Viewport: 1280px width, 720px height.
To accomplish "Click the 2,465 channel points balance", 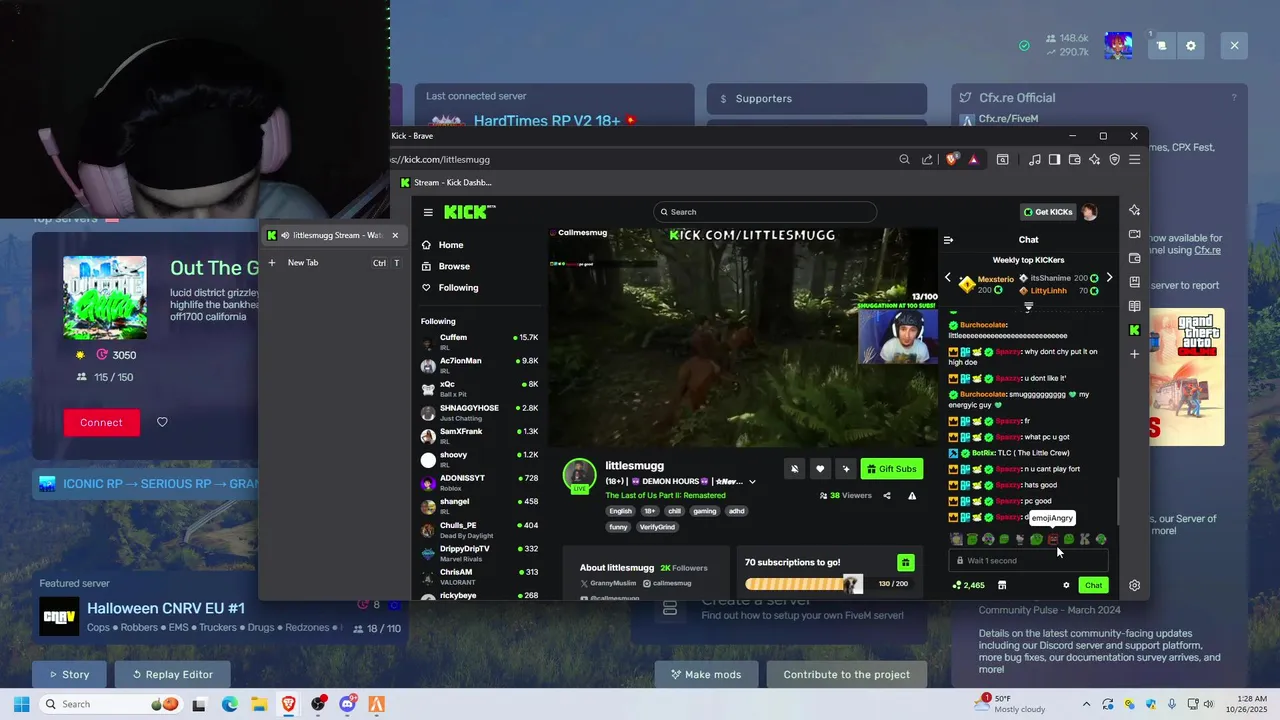I will [969, 586].
